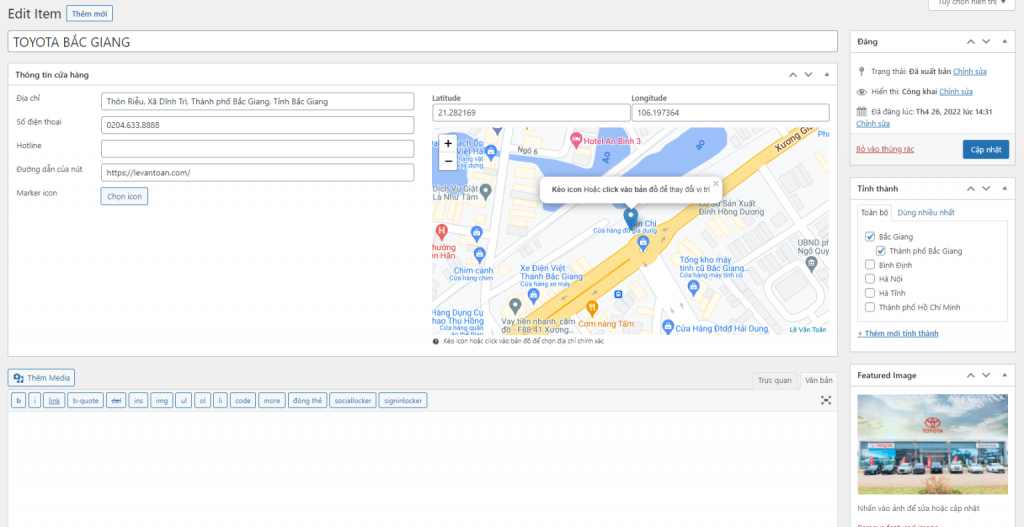Check the Hà Nội checkbox
Image resolution: width=1024 pixels, height=527 pixels.
coord(870,279)
